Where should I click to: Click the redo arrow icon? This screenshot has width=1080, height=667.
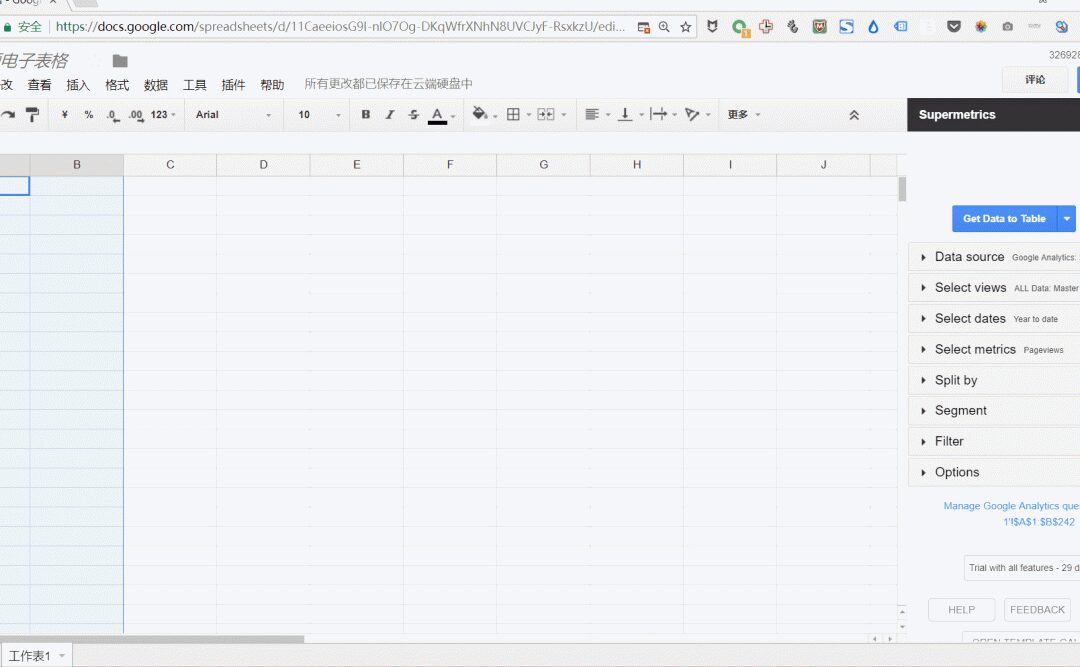(7, 114)
